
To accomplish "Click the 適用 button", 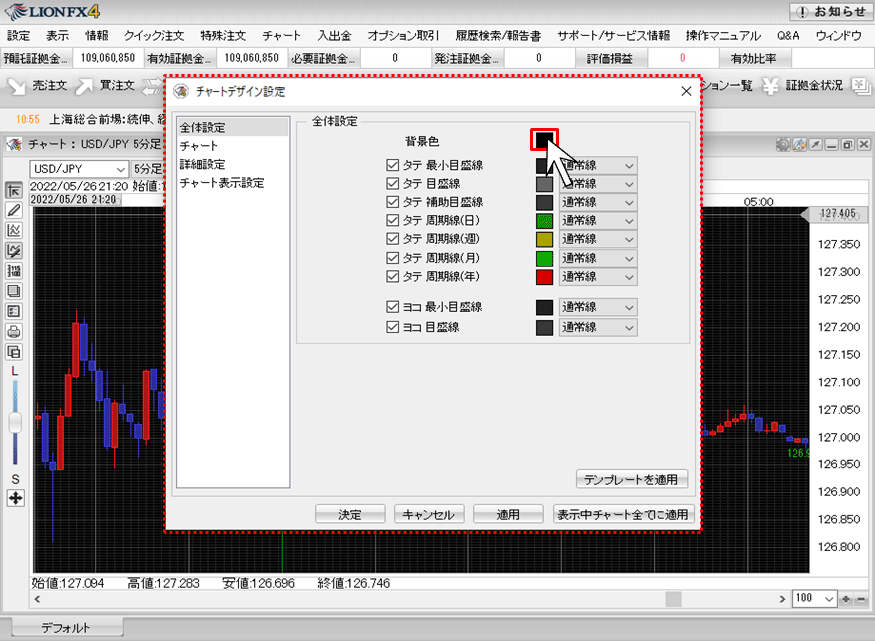I will (x=508, y=514).
